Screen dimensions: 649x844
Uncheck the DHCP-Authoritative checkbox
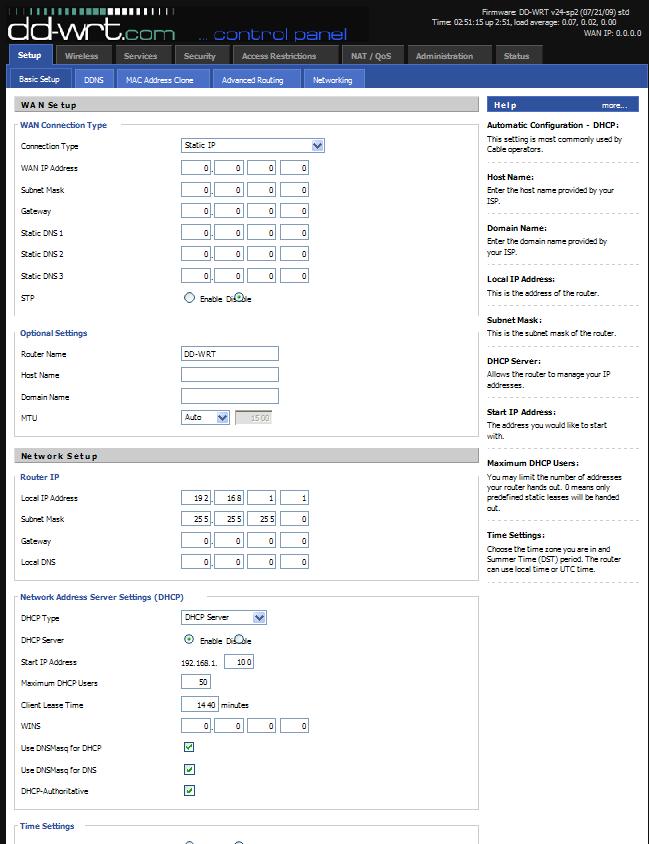[x=189, y=790]
